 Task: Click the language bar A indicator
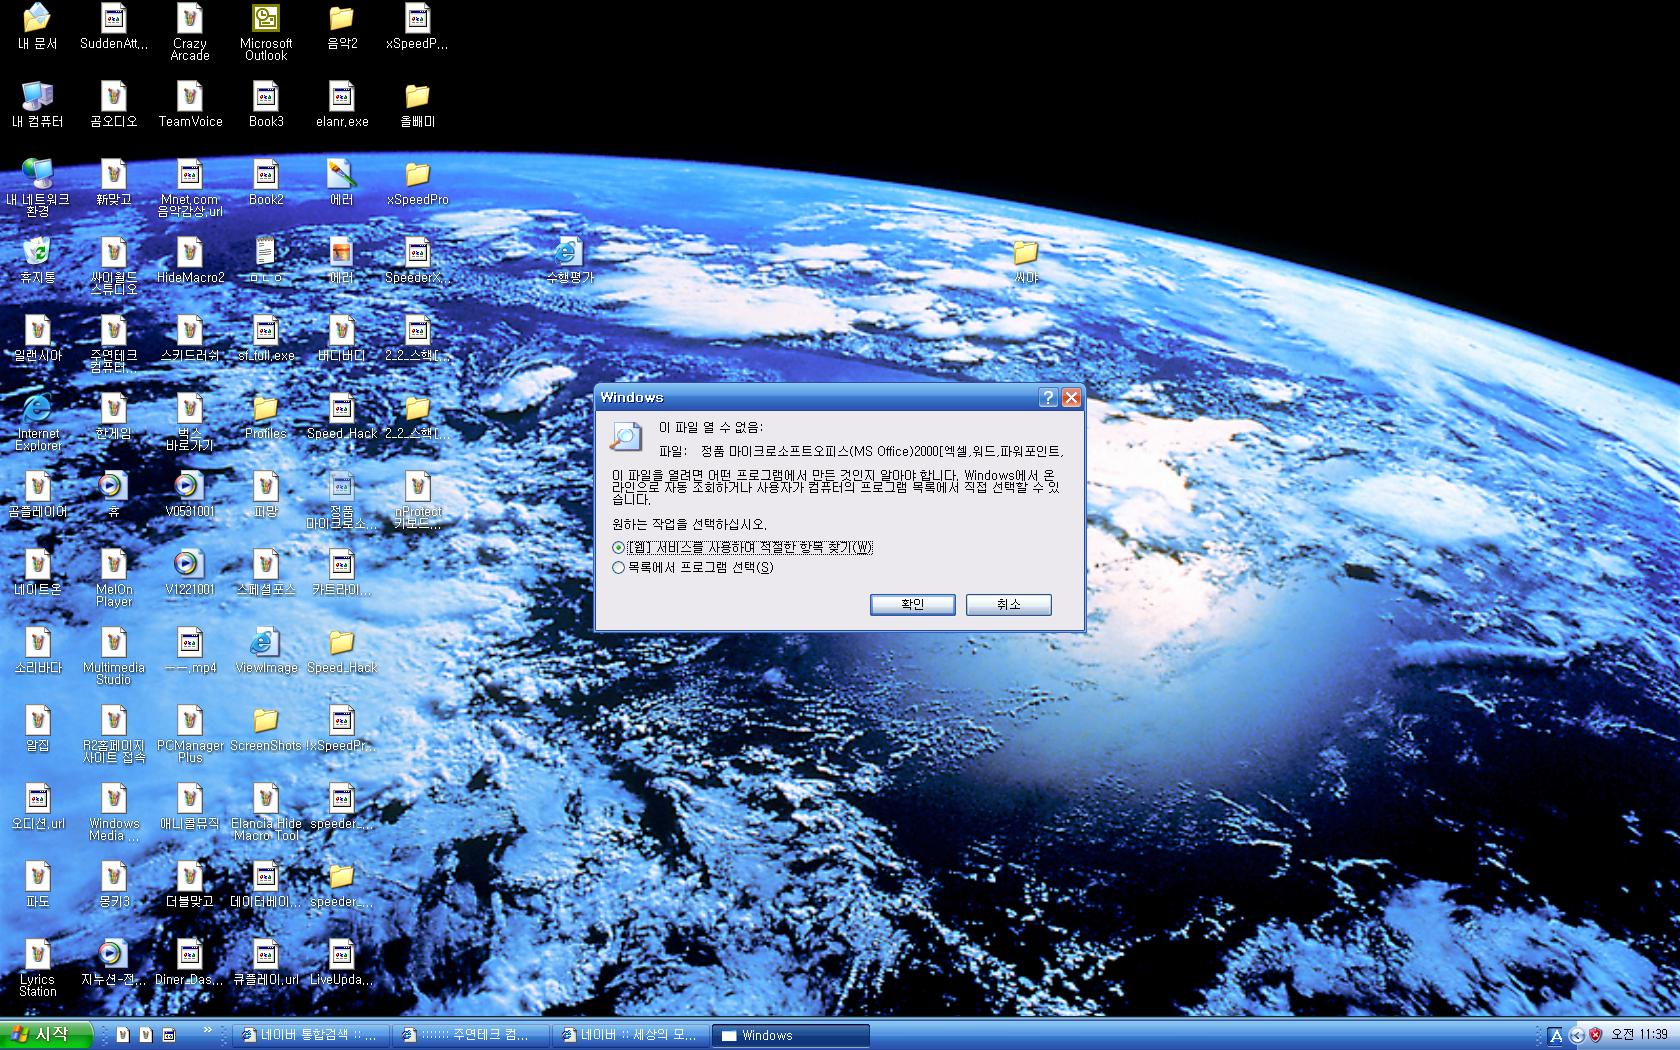[x=1556, y=1035]
